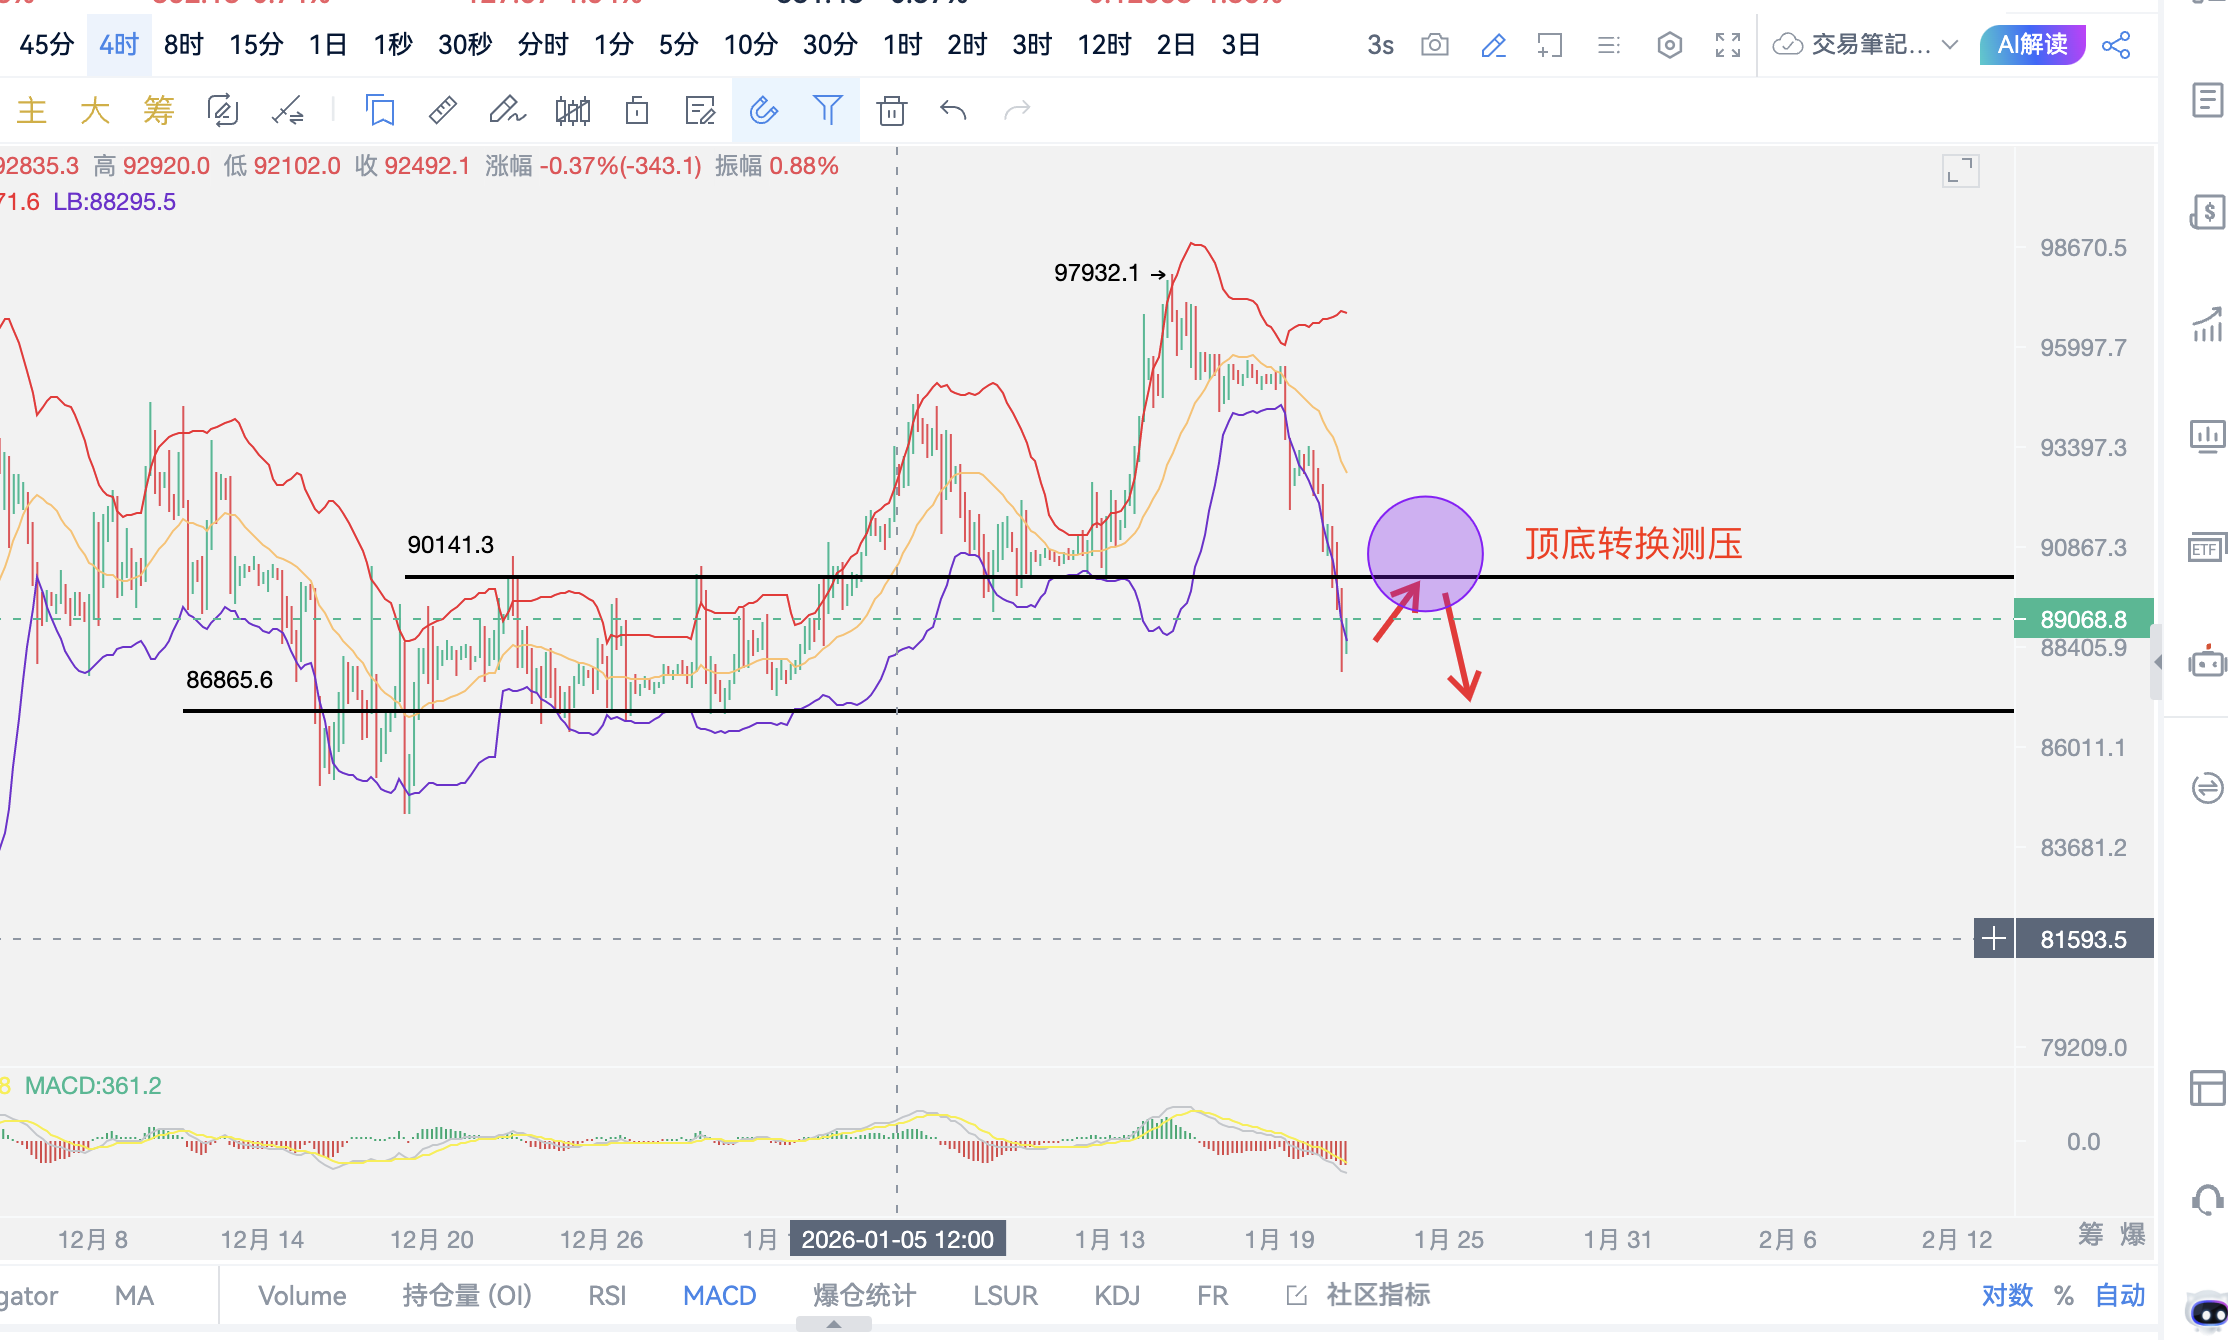Viewport: 2228px width, 1340px height.
Task: Click the share icon
Action: pyautogui.click(x=2116, y=45)
